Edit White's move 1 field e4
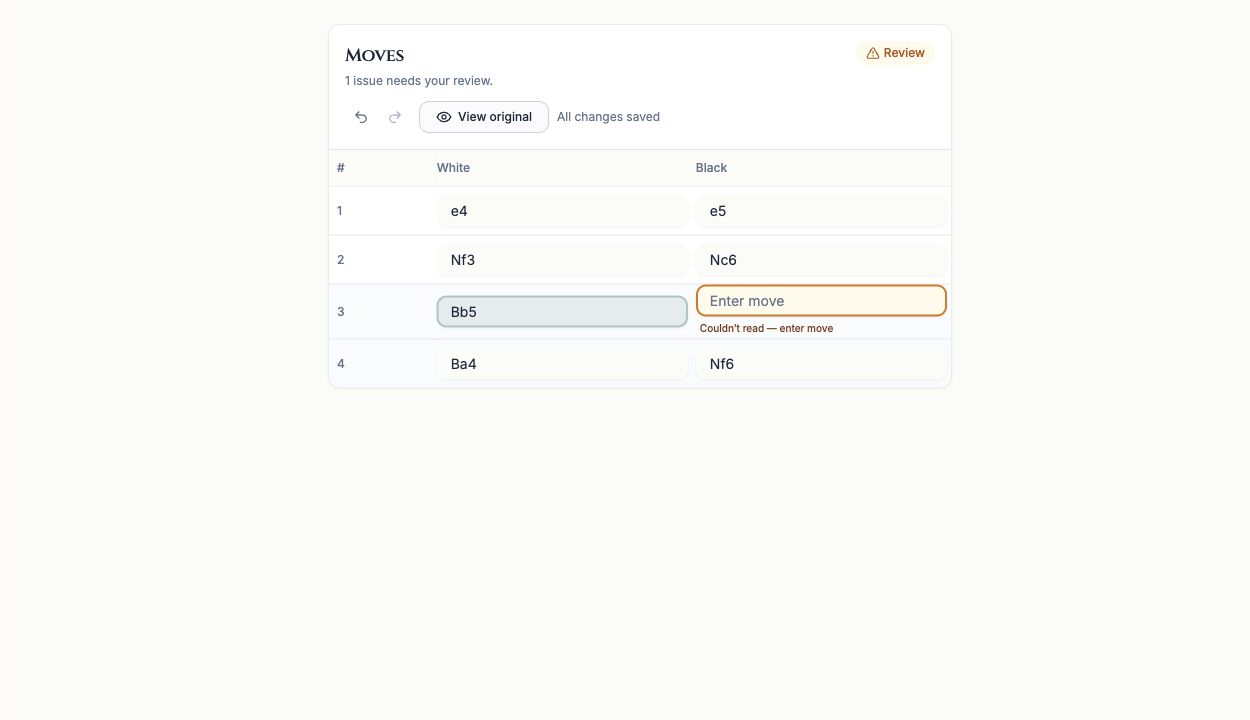The width and height of the screenshot is (1250, 720). (562, 211)
